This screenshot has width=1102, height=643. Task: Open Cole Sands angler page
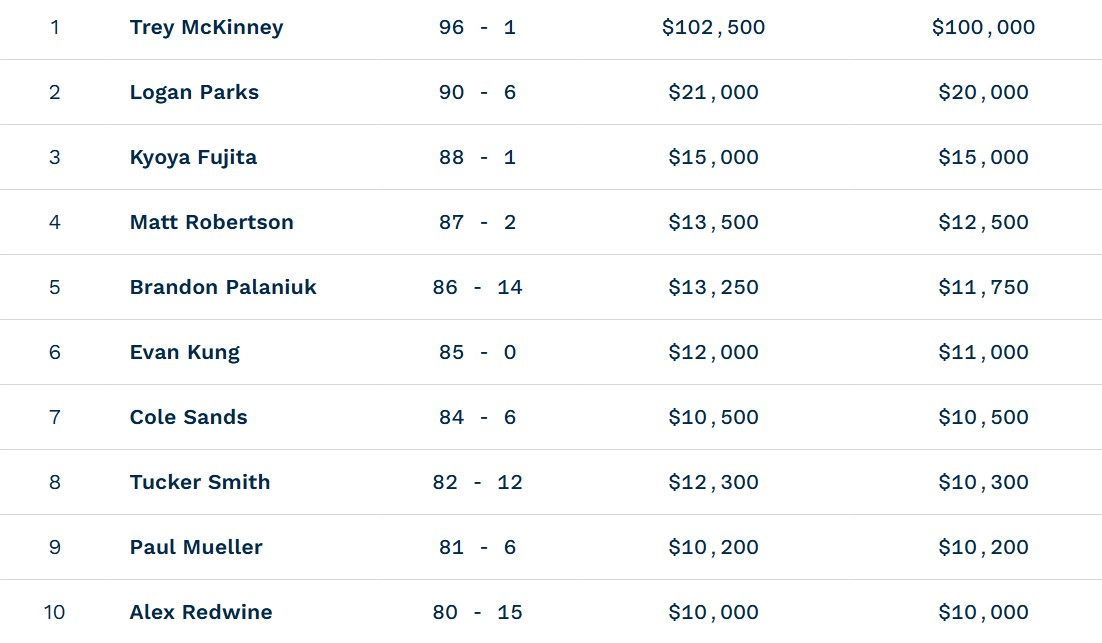coord(188,417)
